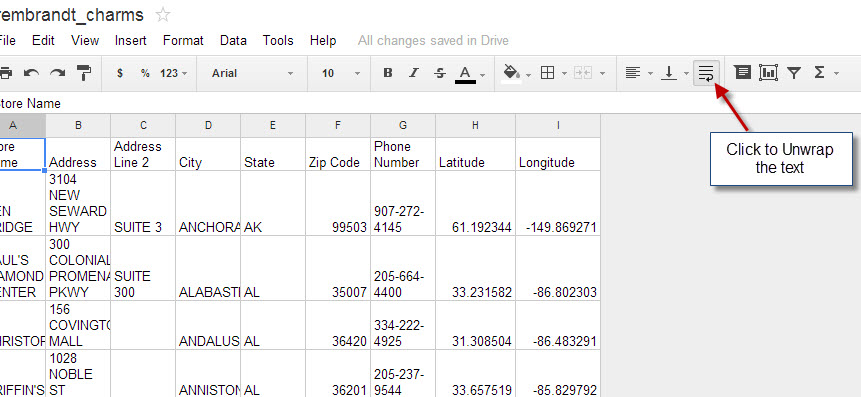
Task: Select column C header
Action: coord(143,126)
